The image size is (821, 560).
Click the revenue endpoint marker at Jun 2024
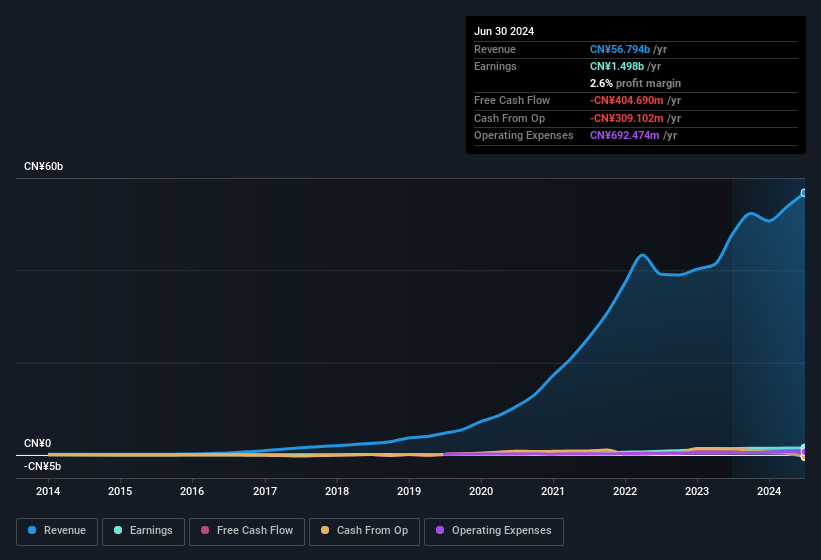(804, 193)
